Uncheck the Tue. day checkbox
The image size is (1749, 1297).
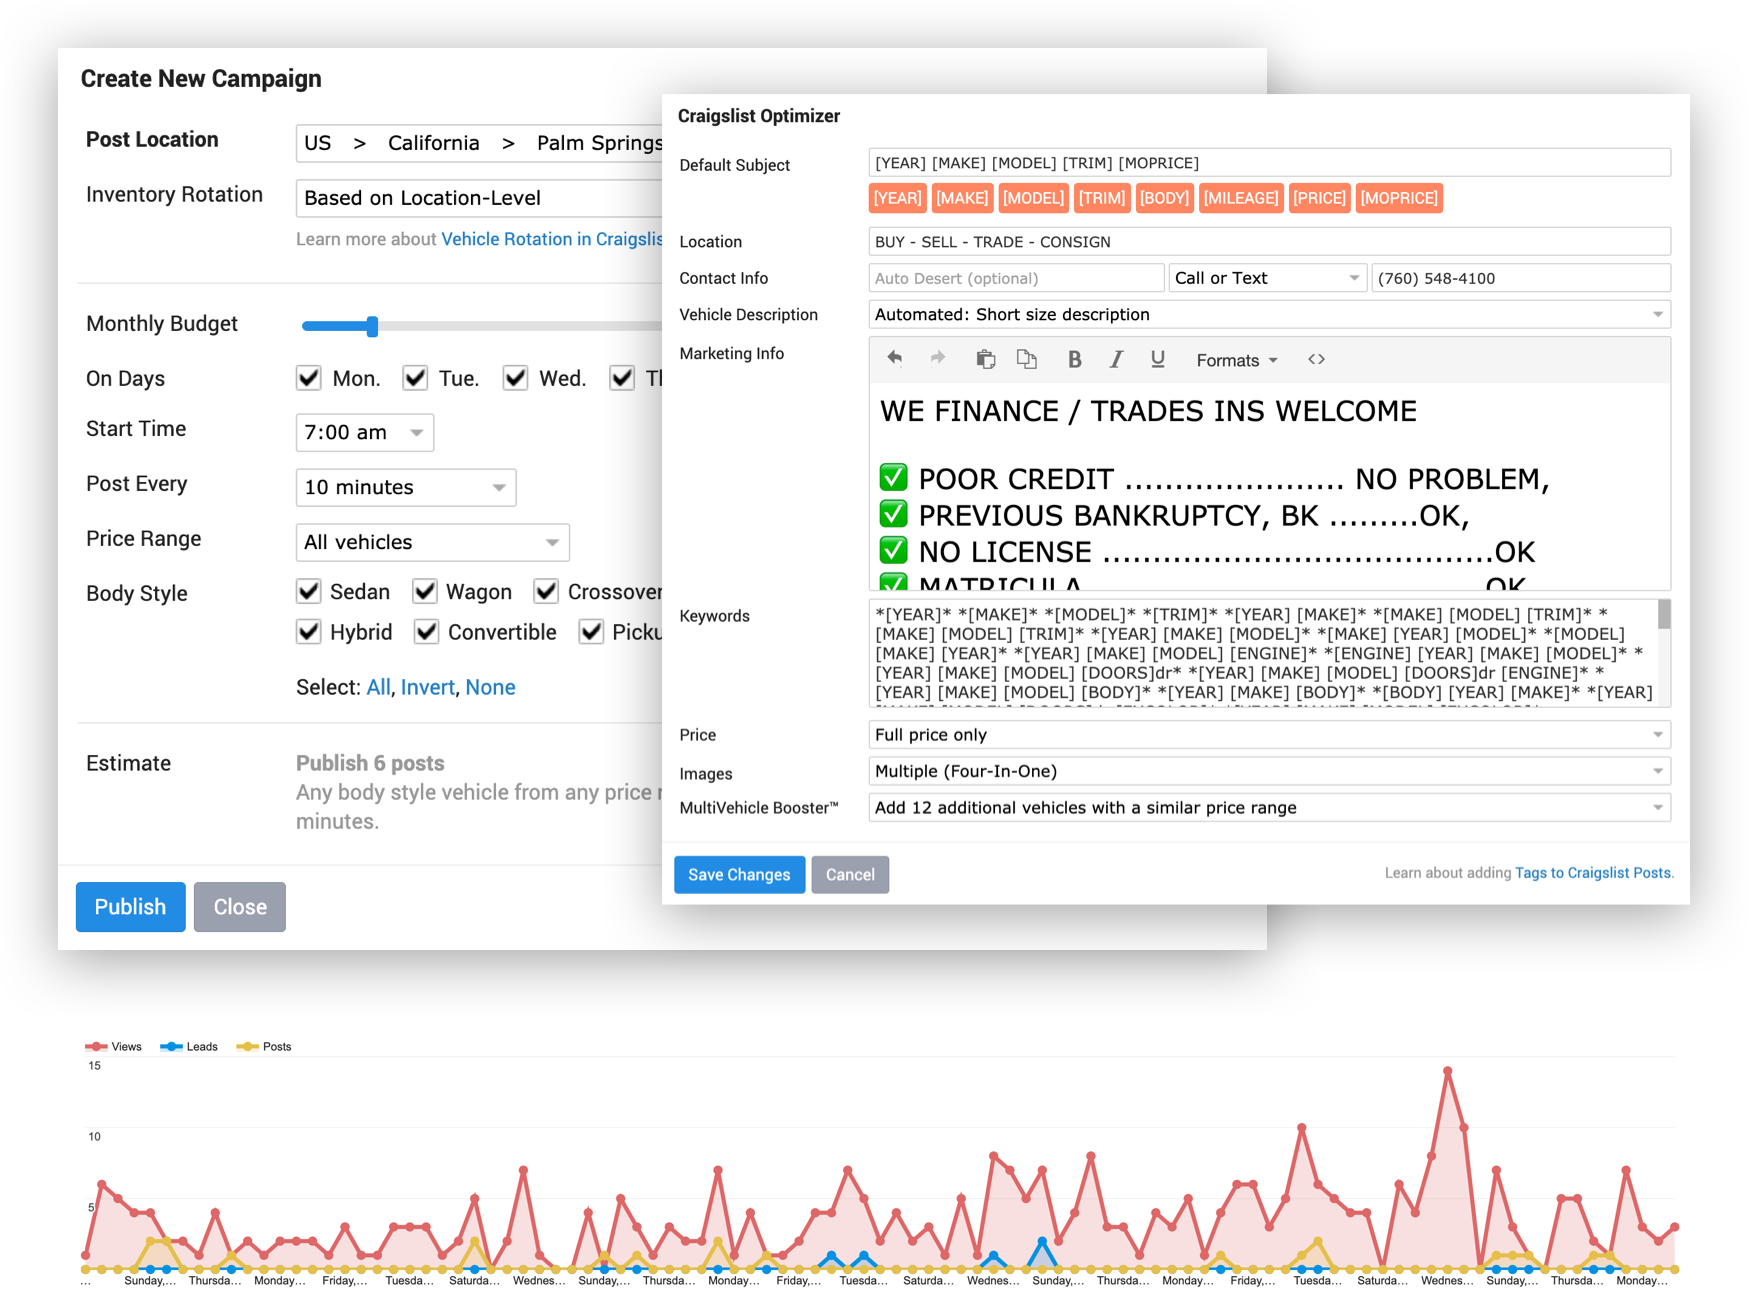415,378
